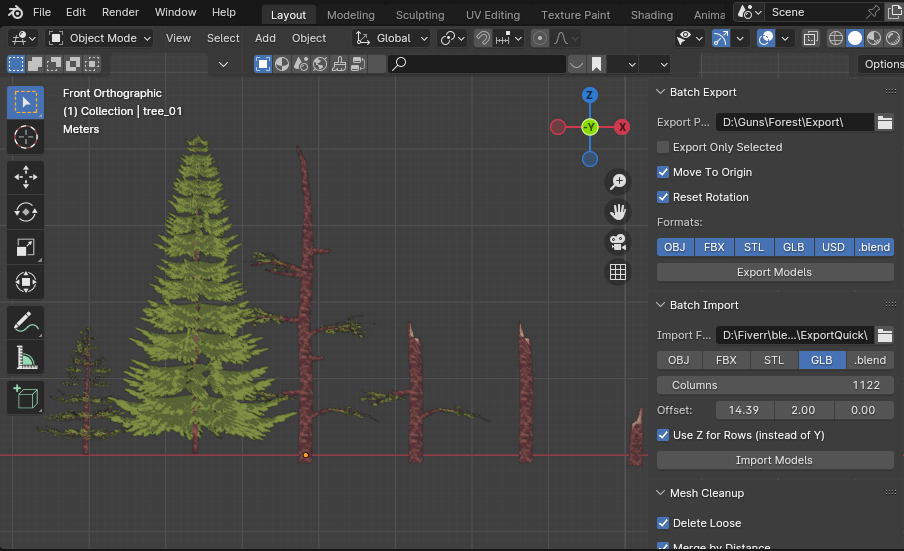The image size is (904, 551).
Task: Open the viewport Add menu
Action: coord(265,38)
